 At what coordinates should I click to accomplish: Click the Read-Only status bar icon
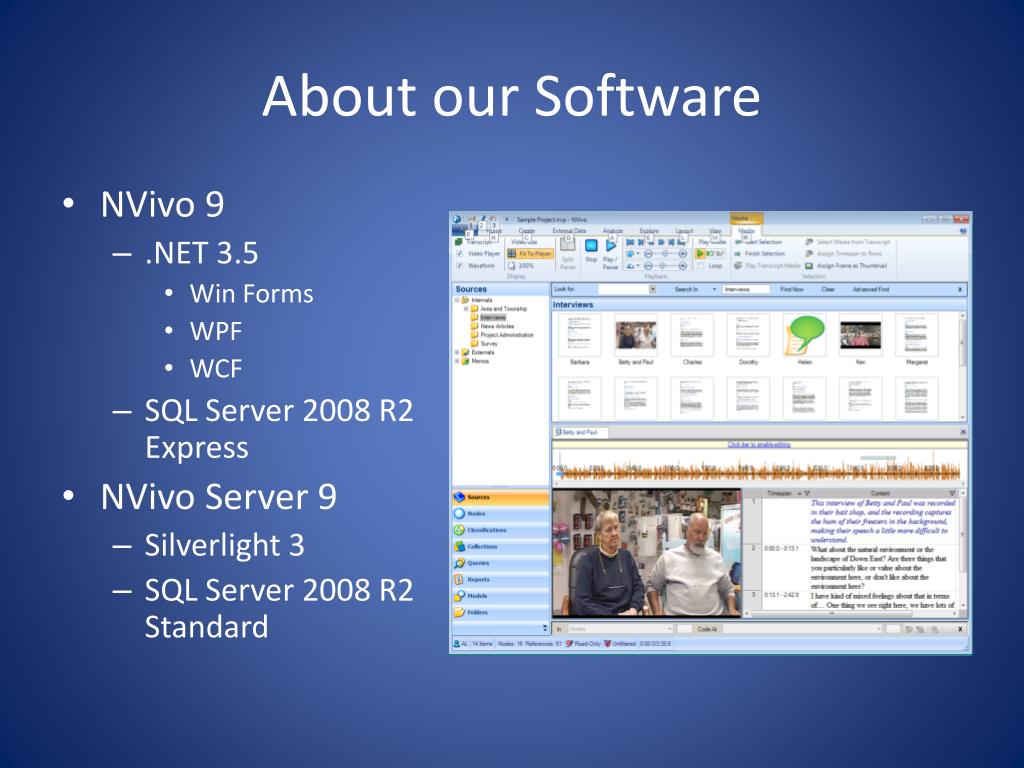tap(569, 644)
